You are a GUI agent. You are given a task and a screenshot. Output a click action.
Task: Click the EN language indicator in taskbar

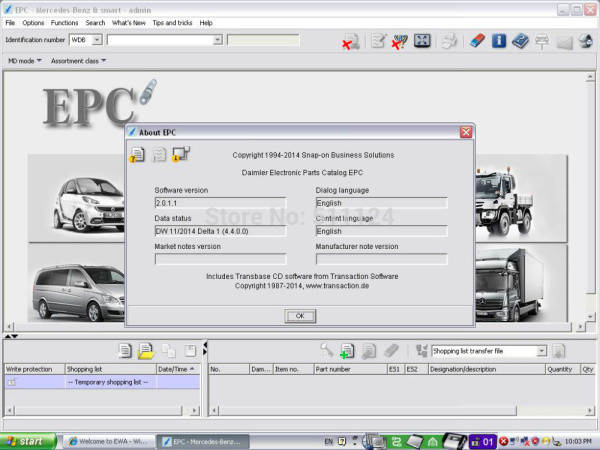point(328,441)
